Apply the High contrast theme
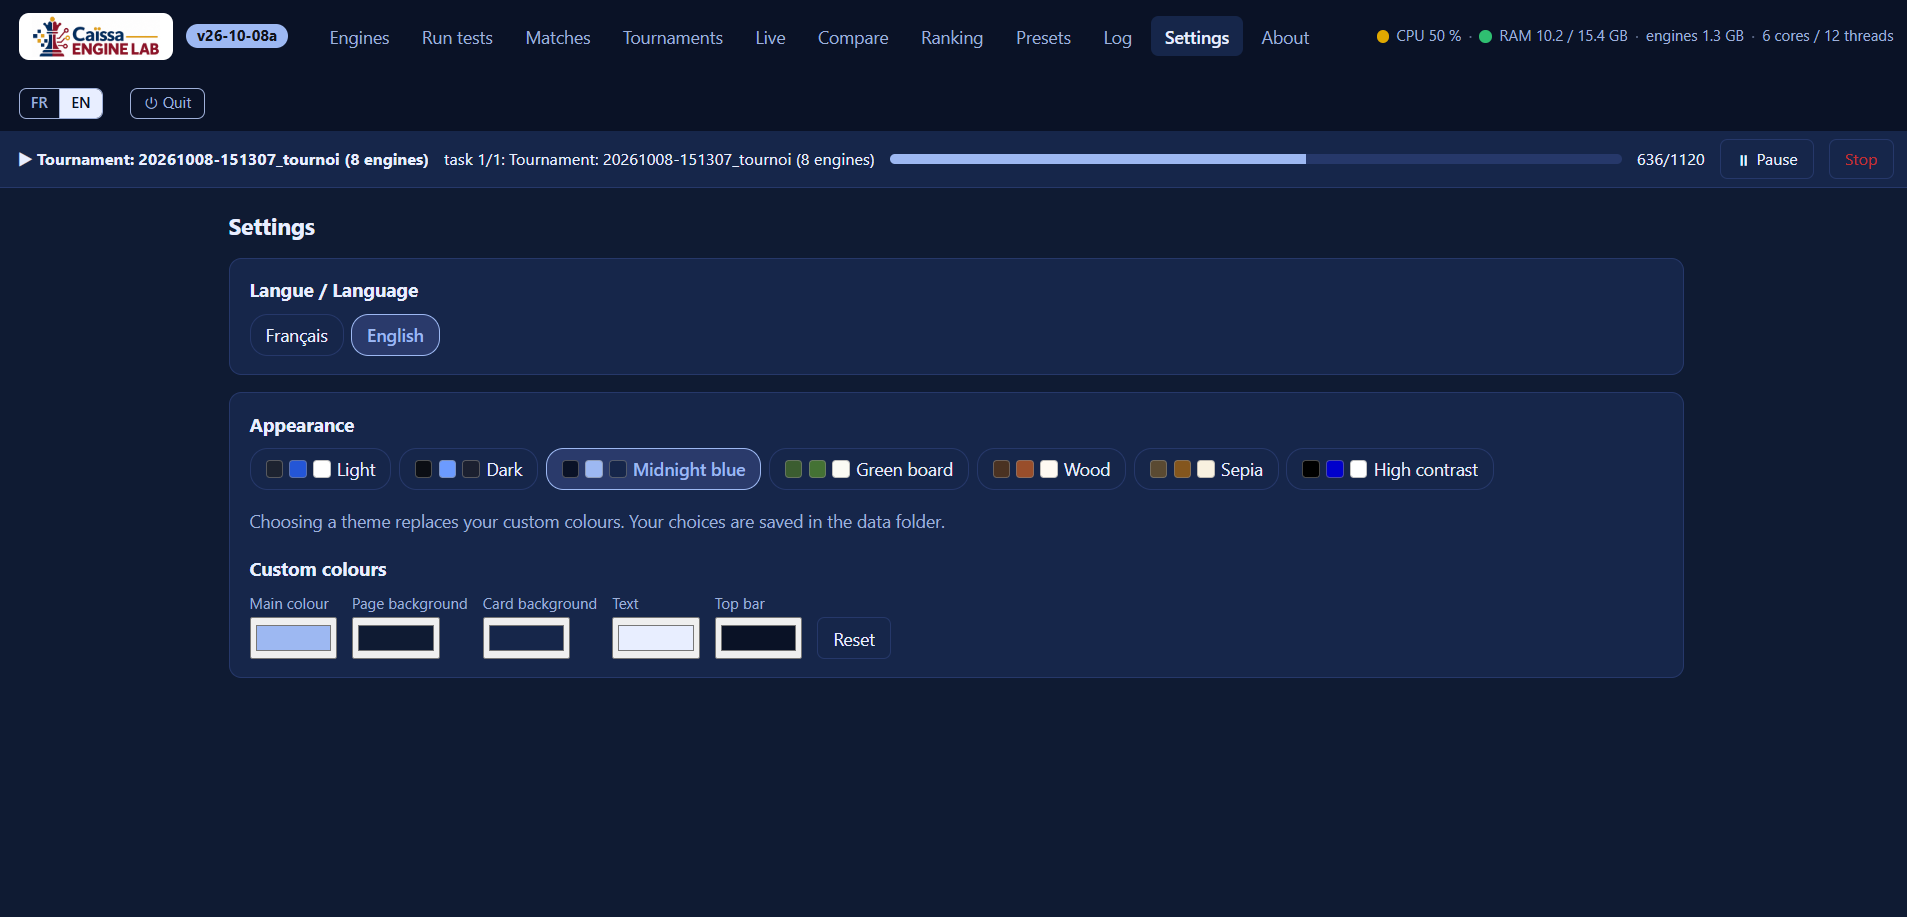 click(1389, 469)
